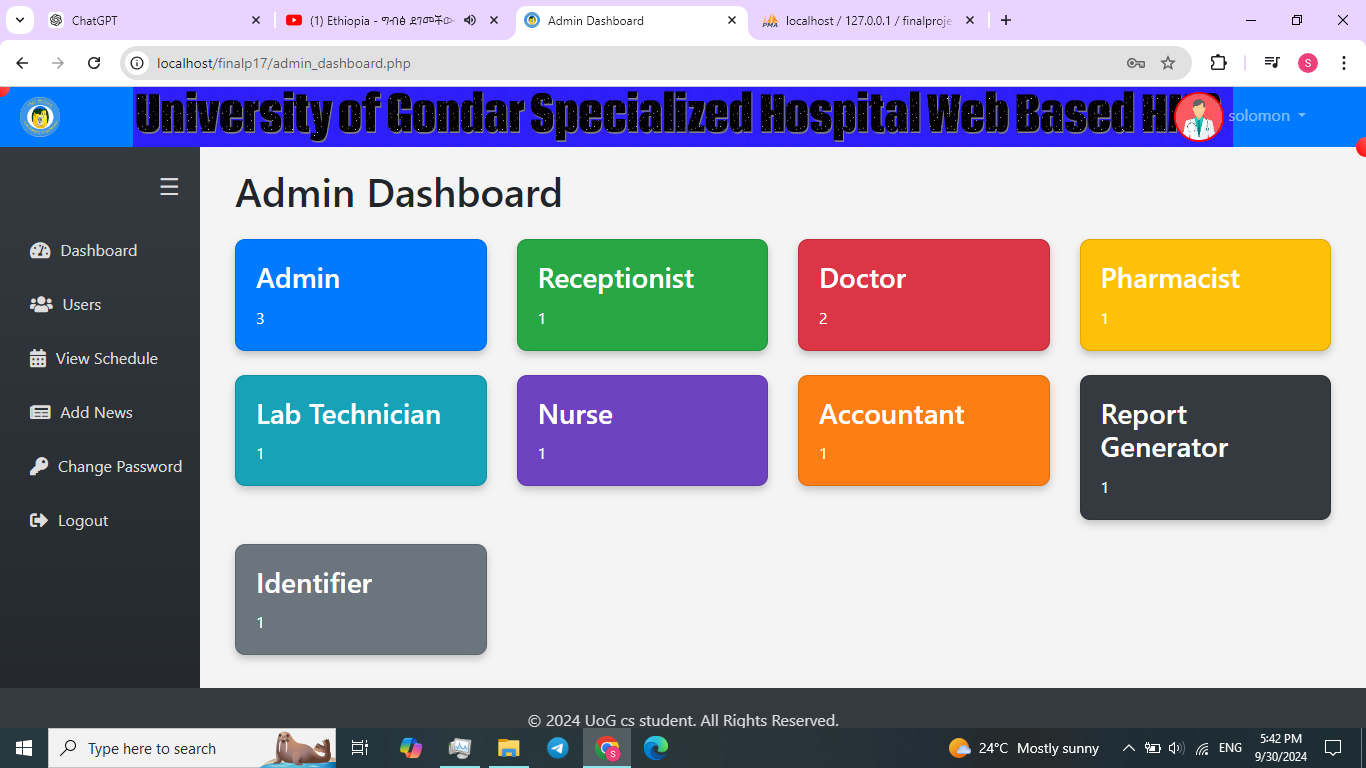Click the View Schedule calendar icon
The width and height of the screenshot is (1366, 768).
pyautogui.click(x=38, y=359)
